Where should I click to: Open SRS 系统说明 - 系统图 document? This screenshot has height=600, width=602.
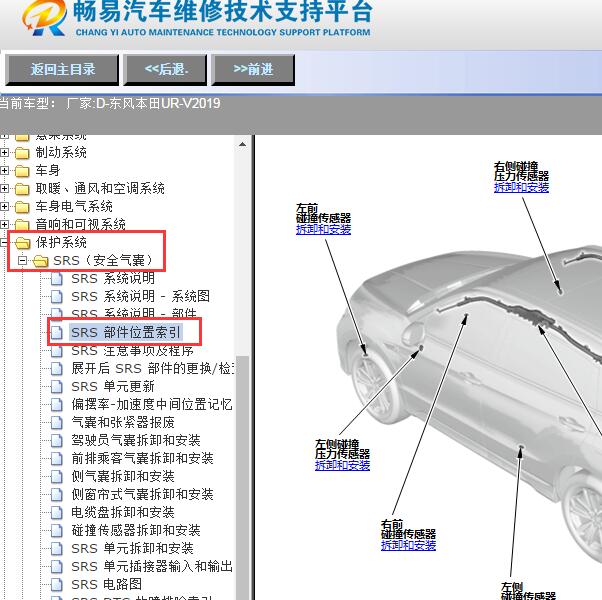pos(141,296)
